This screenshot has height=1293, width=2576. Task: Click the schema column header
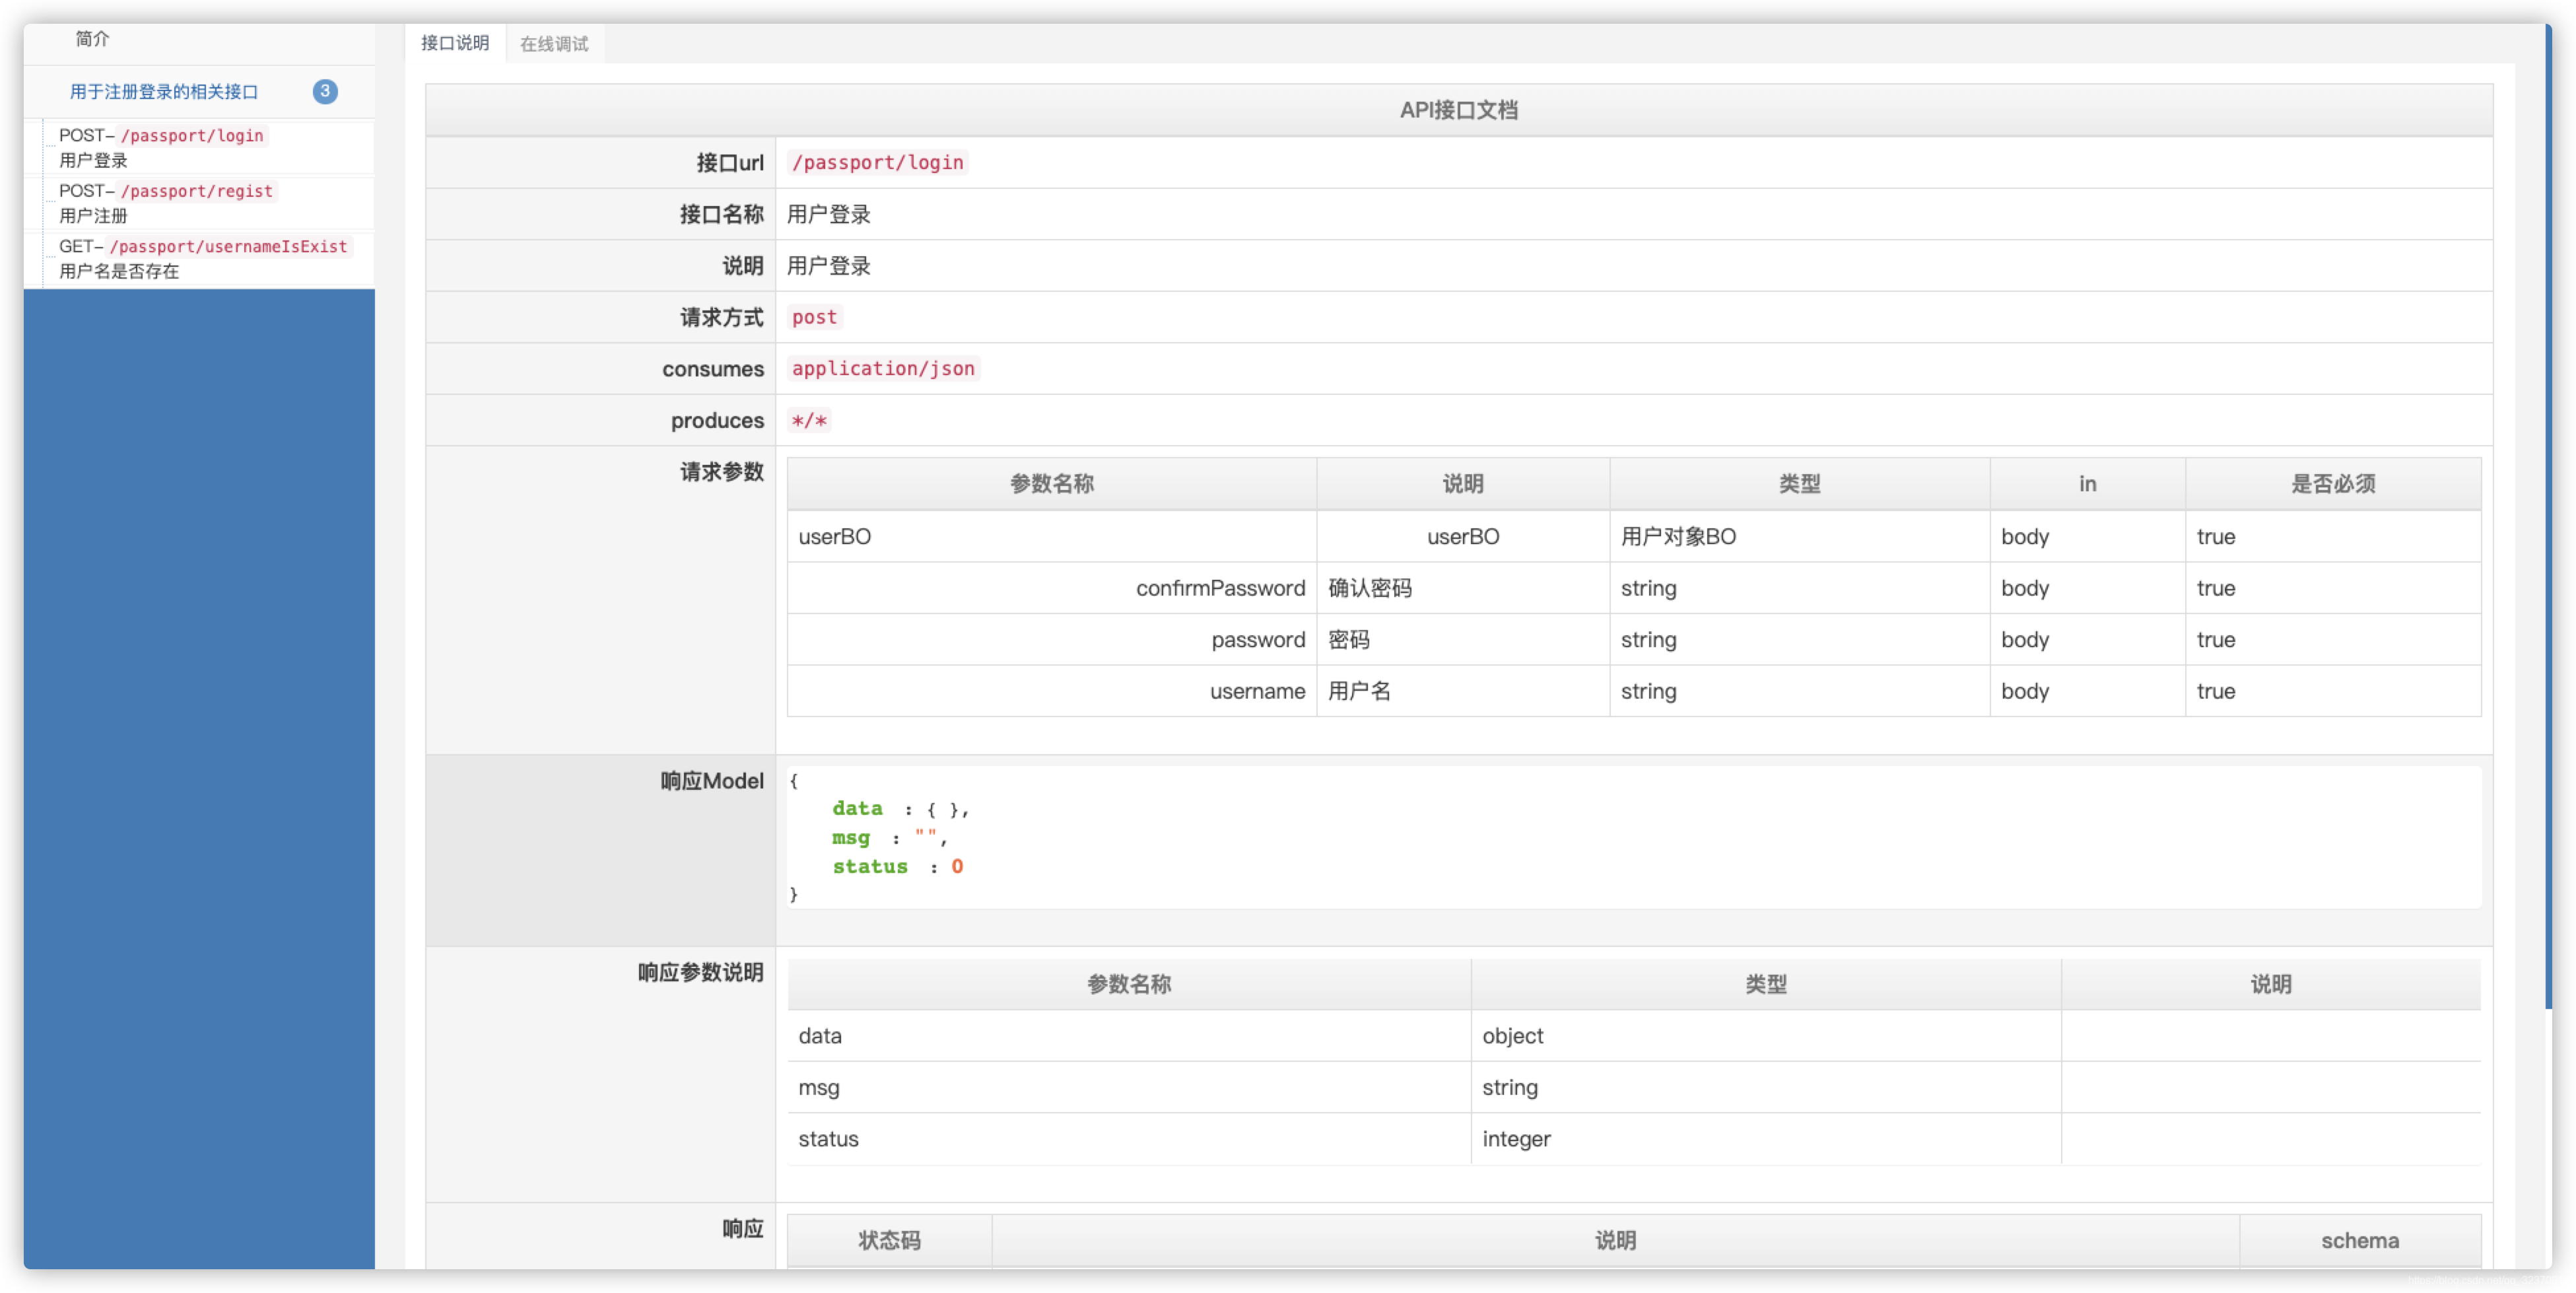pos(2359,1240)
